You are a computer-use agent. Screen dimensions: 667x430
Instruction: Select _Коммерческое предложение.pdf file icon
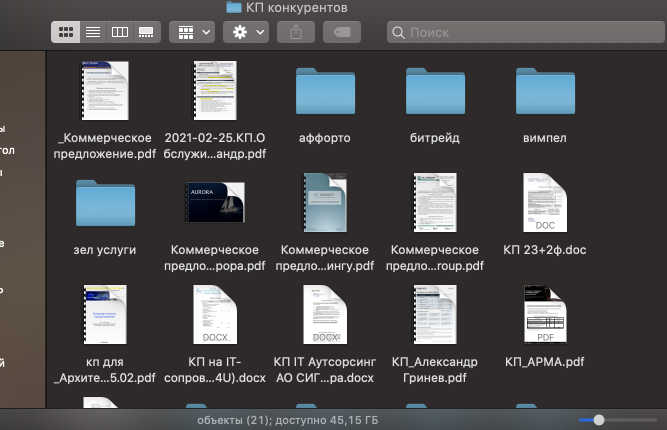pos(105,91)
